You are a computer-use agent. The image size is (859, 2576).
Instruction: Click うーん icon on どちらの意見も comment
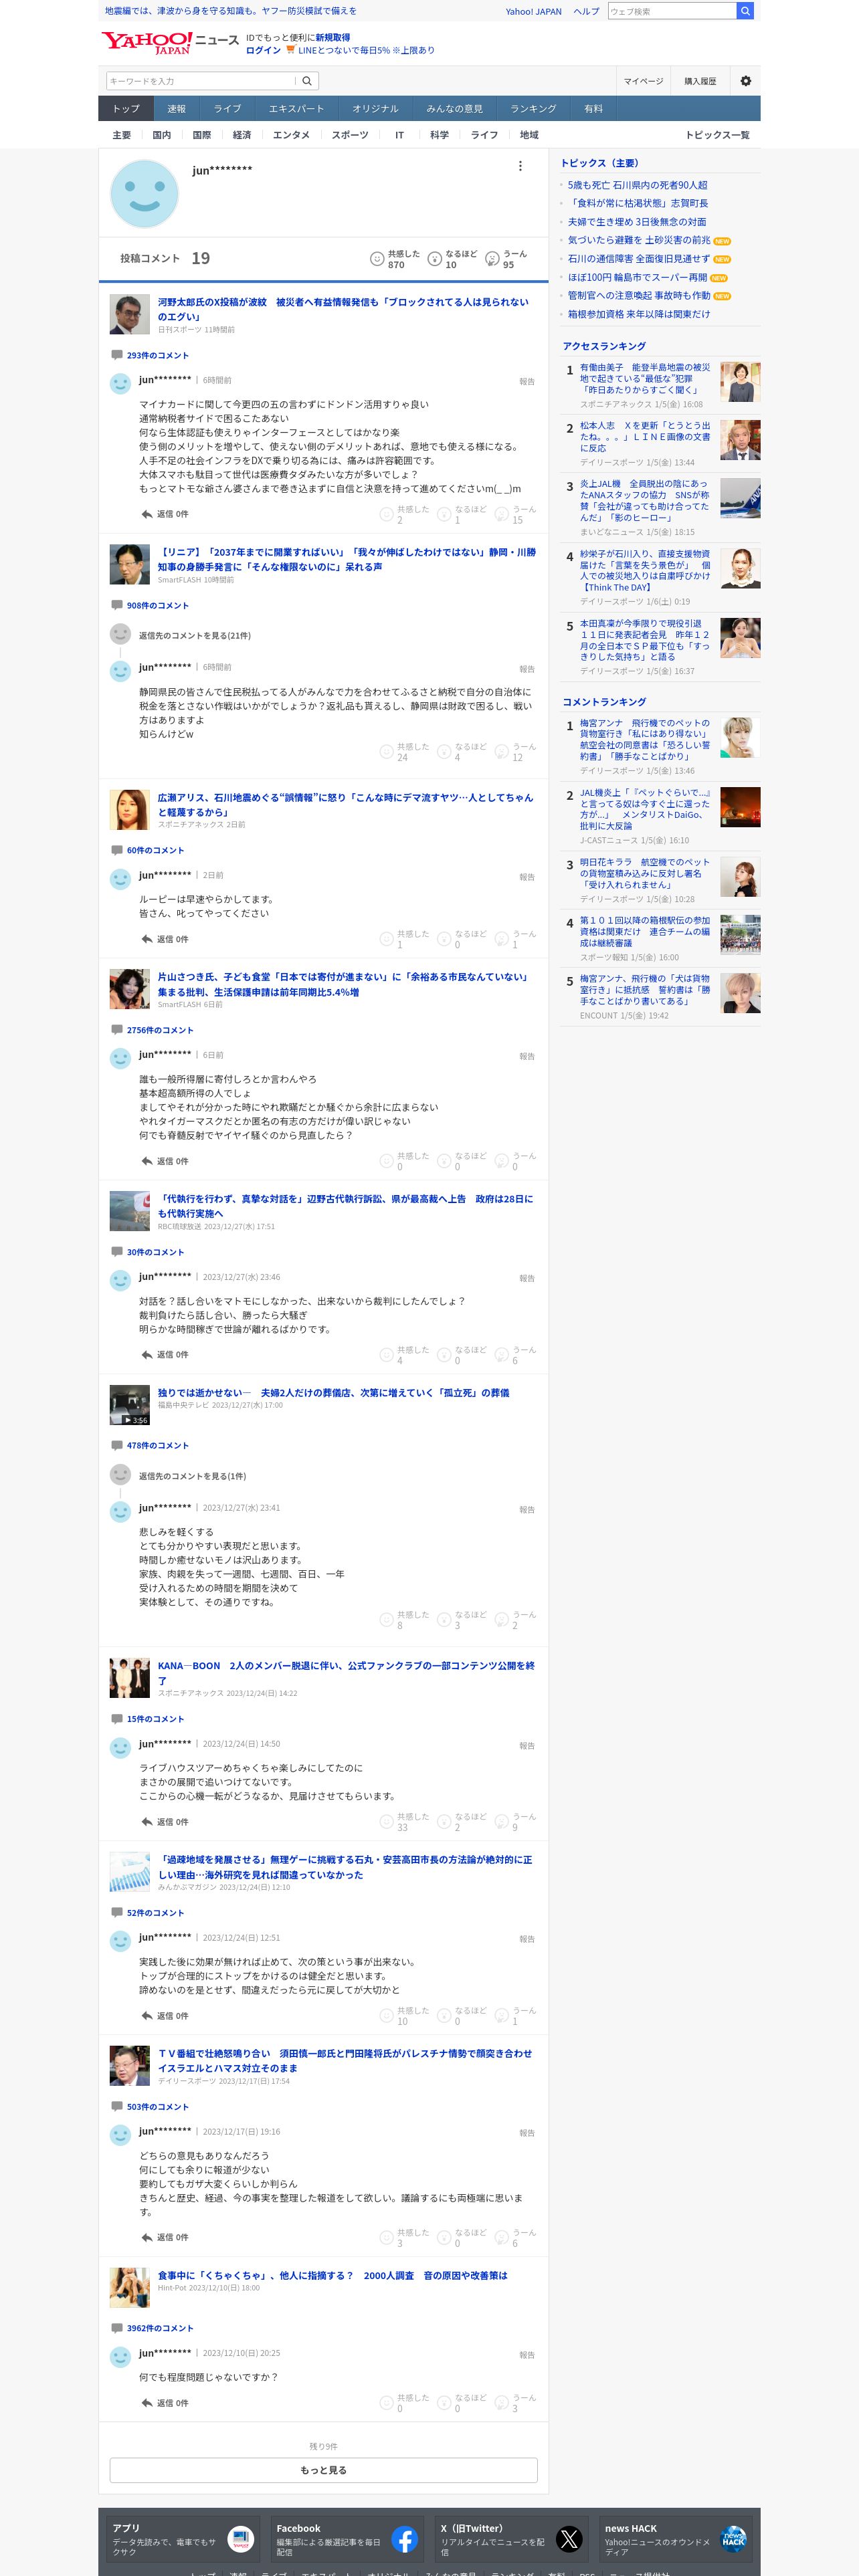(502, 2237)
